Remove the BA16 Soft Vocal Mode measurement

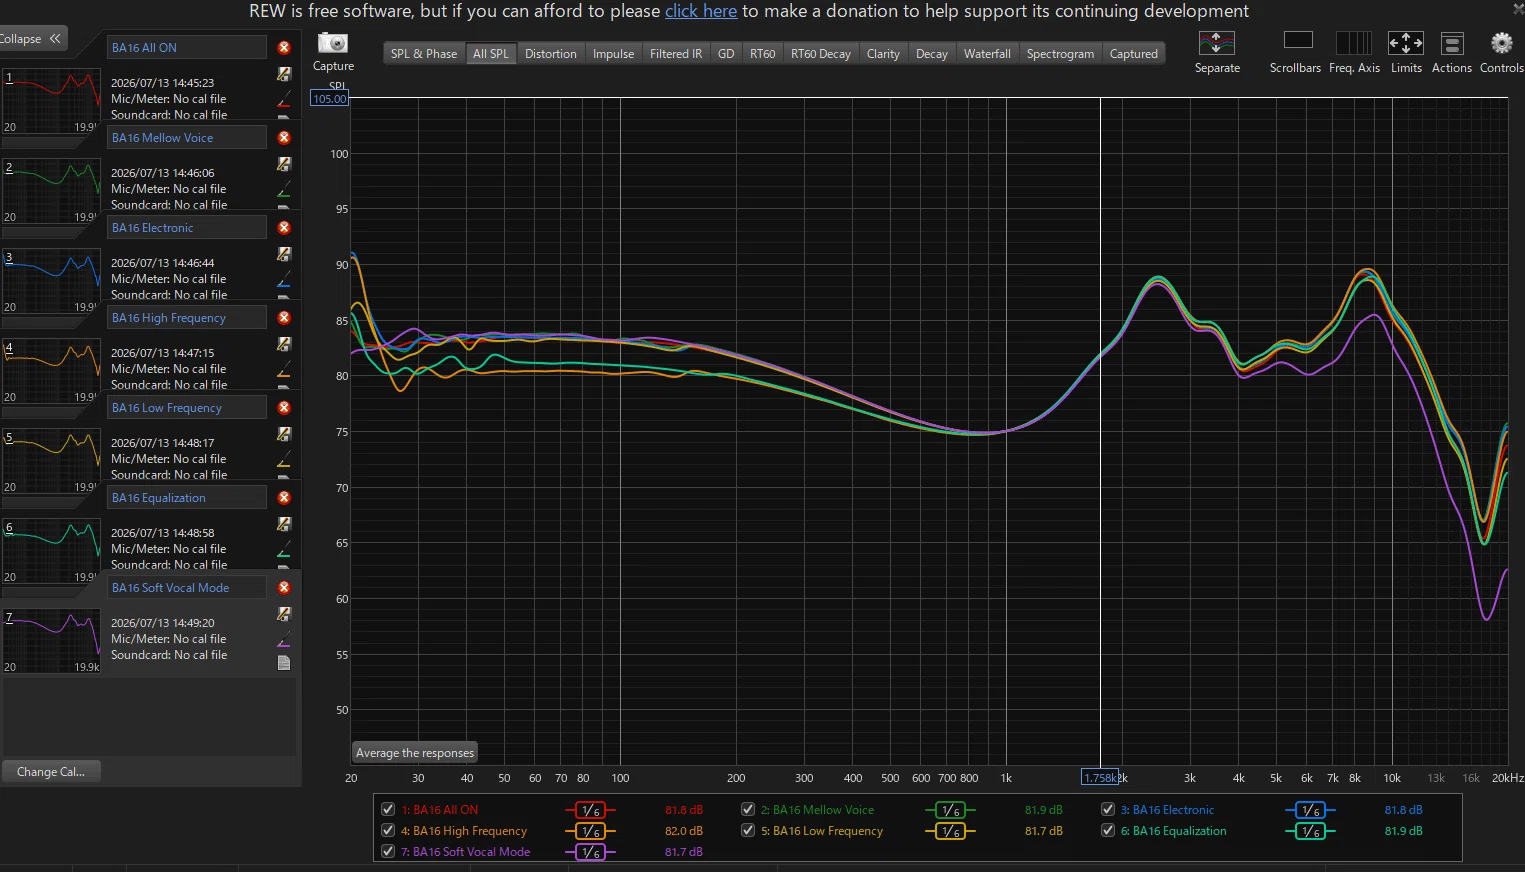click(x=284, y=588)
